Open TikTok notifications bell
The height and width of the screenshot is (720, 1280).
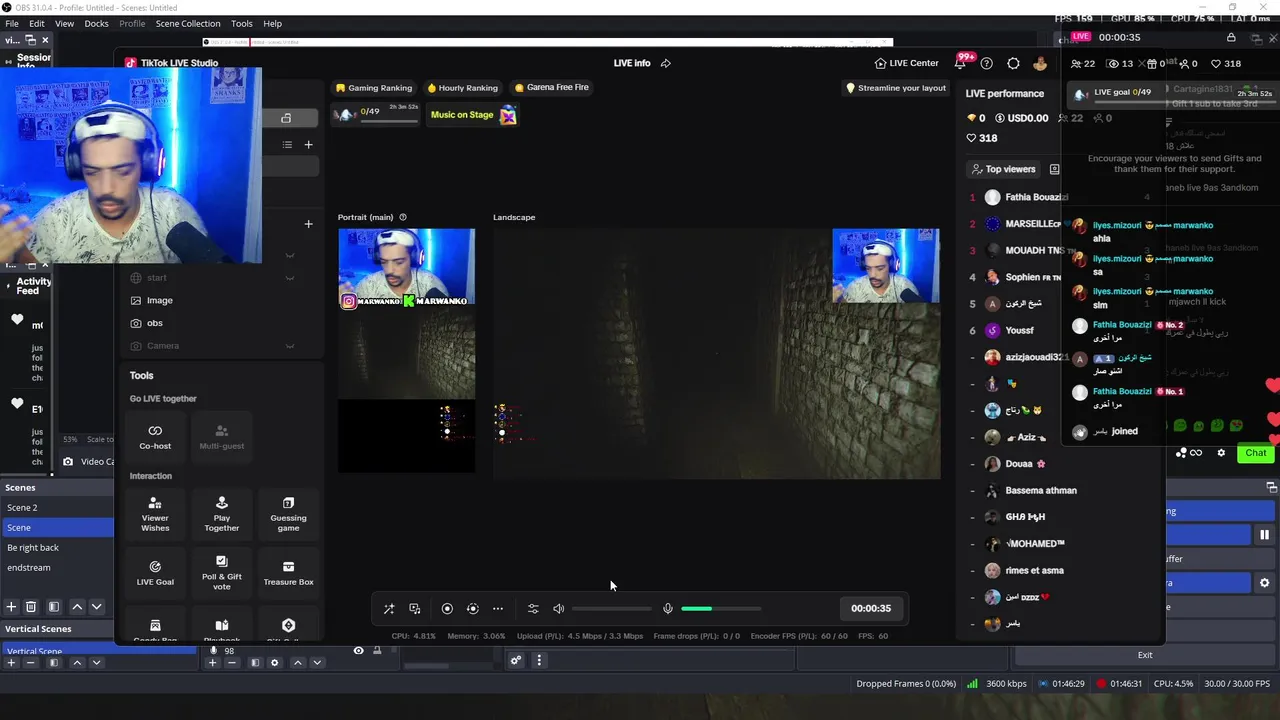(x=960, y=63)
